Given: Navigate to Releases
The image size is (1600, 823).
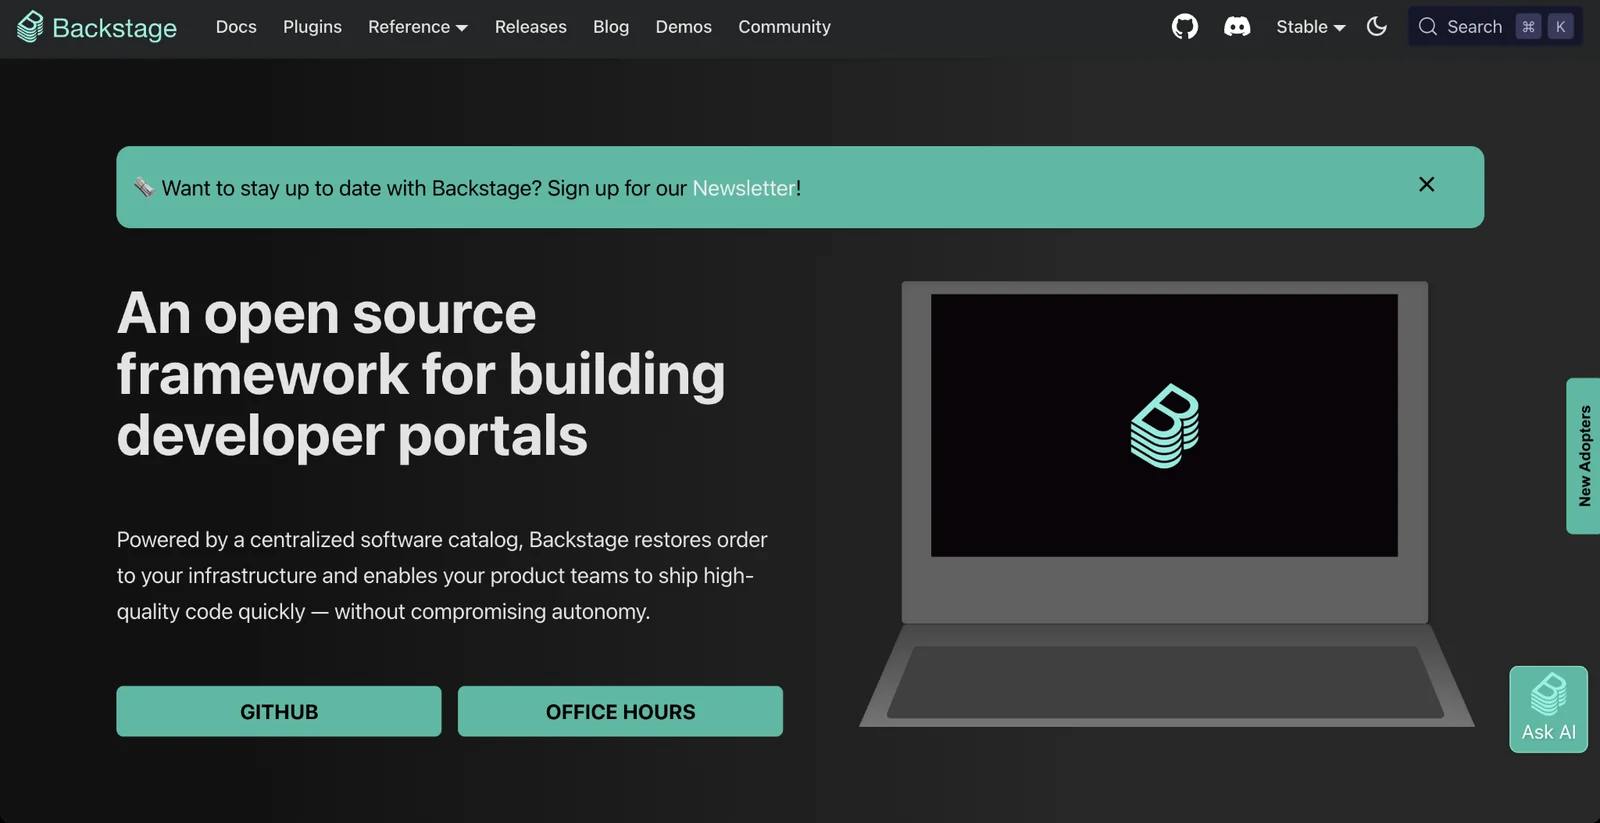Looking at the screenshot, I should click(x=531, y=27).
